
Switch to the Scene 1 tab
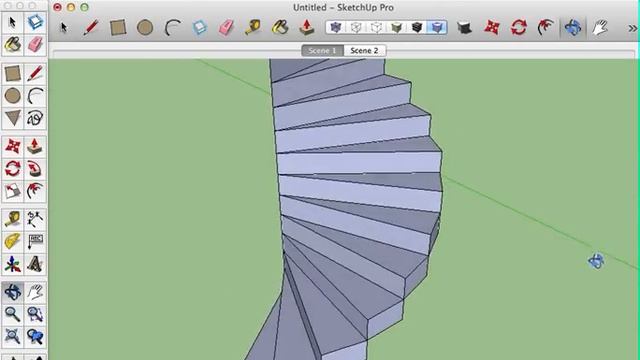point(322,51)
